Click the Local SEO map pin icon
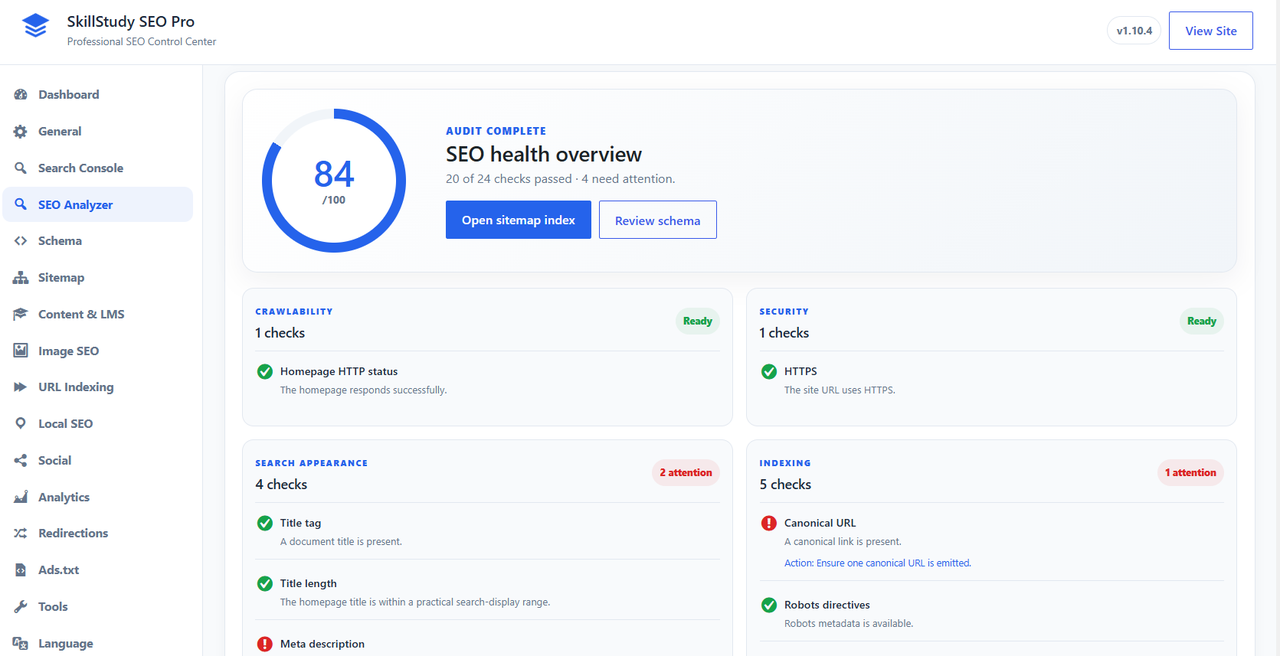 click(x=20, y=424)
